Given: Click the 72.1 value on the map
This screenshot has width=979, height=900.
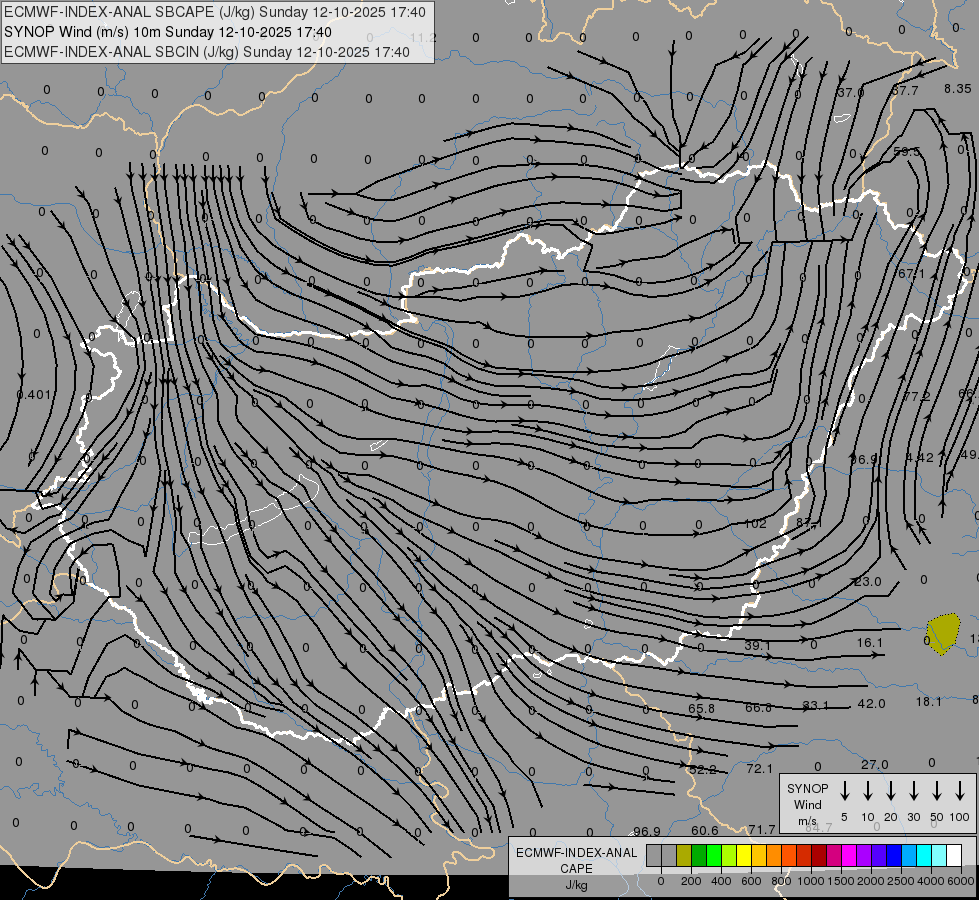Looking at the screenshot, I should 759,768.
